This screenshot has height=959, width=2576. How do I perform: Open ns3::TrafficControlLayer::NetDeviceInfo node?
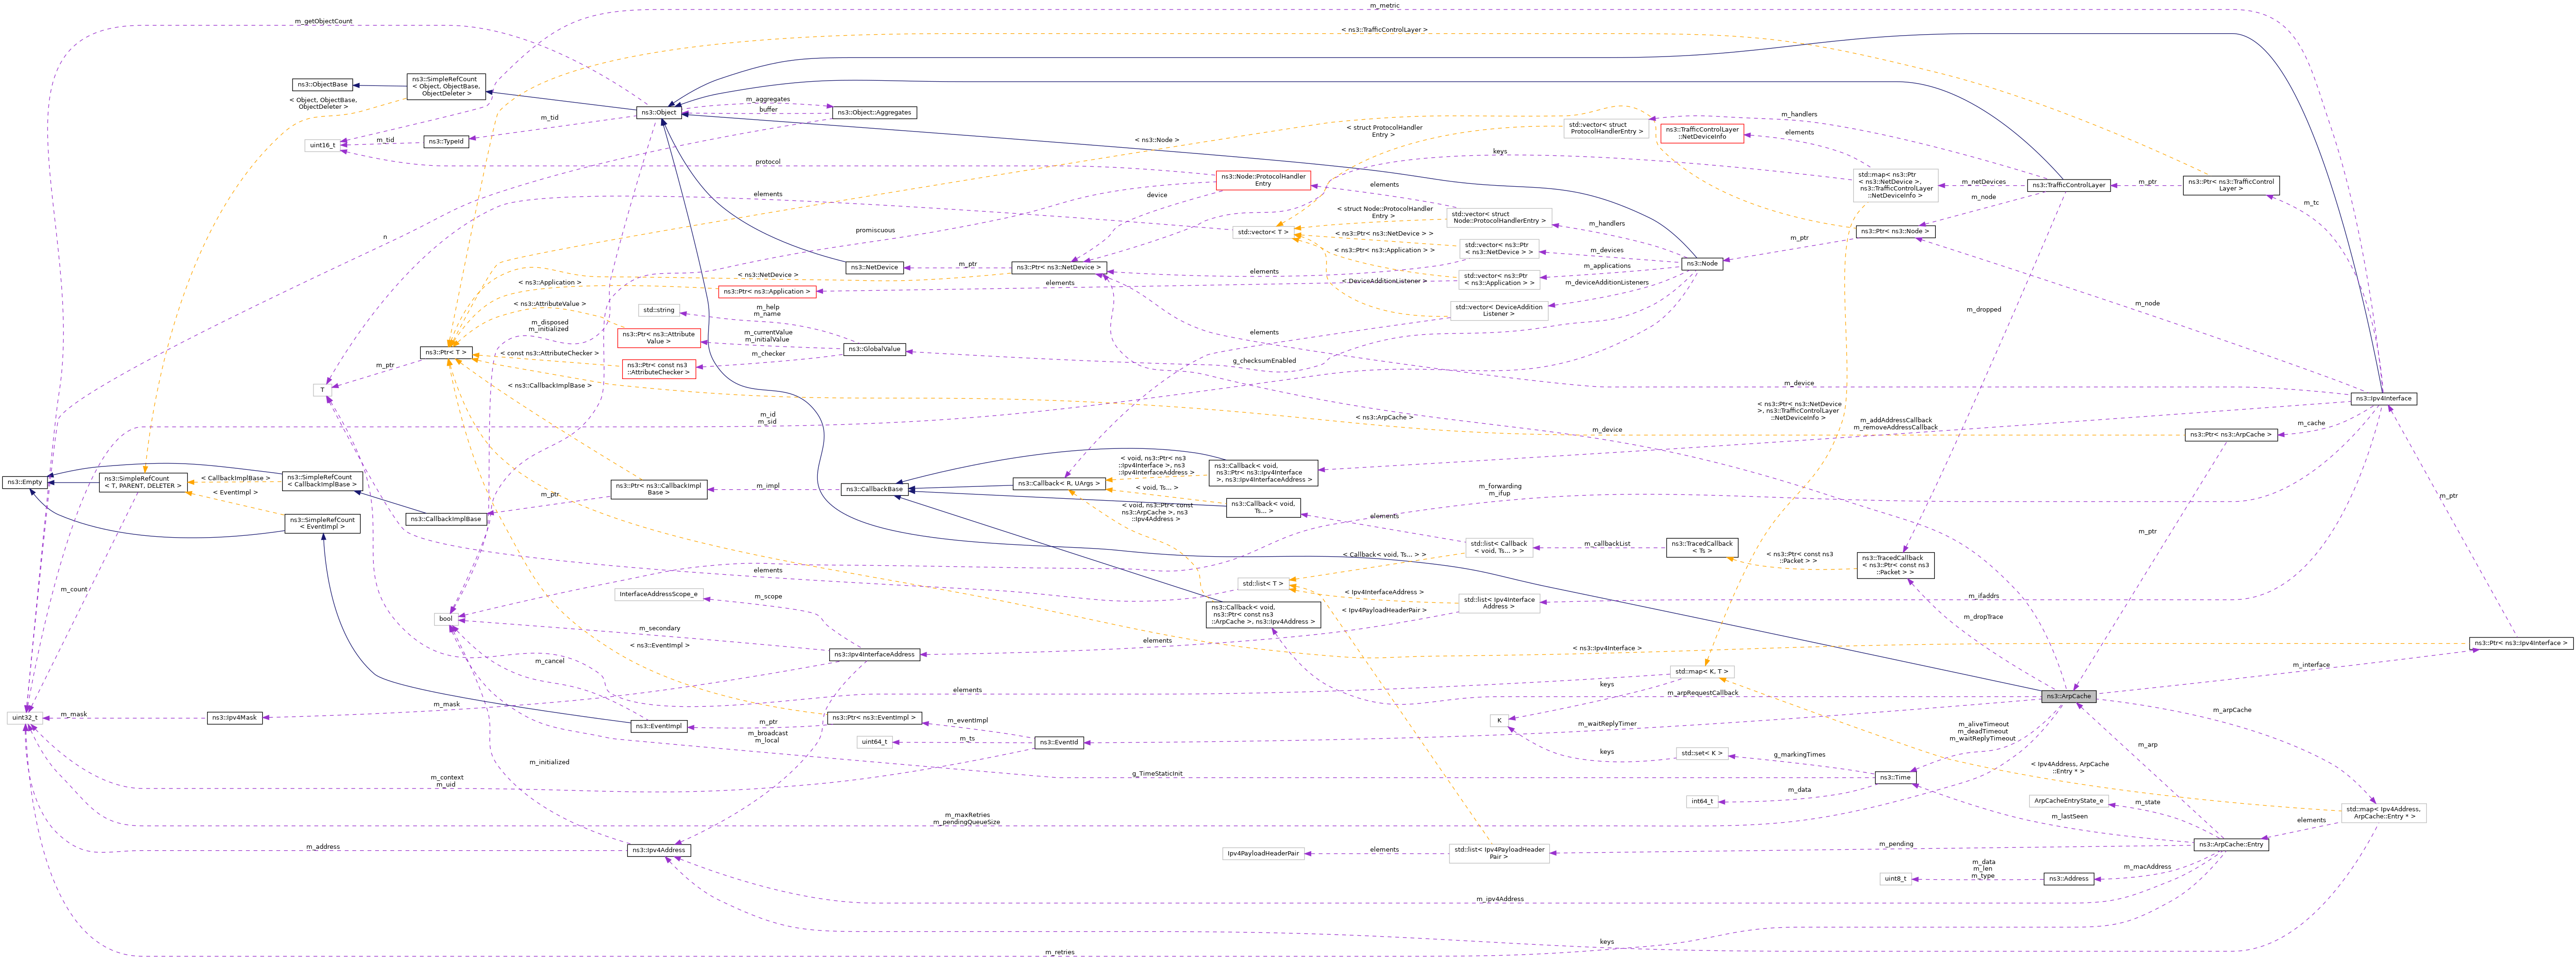click(x=1702, y=133)
